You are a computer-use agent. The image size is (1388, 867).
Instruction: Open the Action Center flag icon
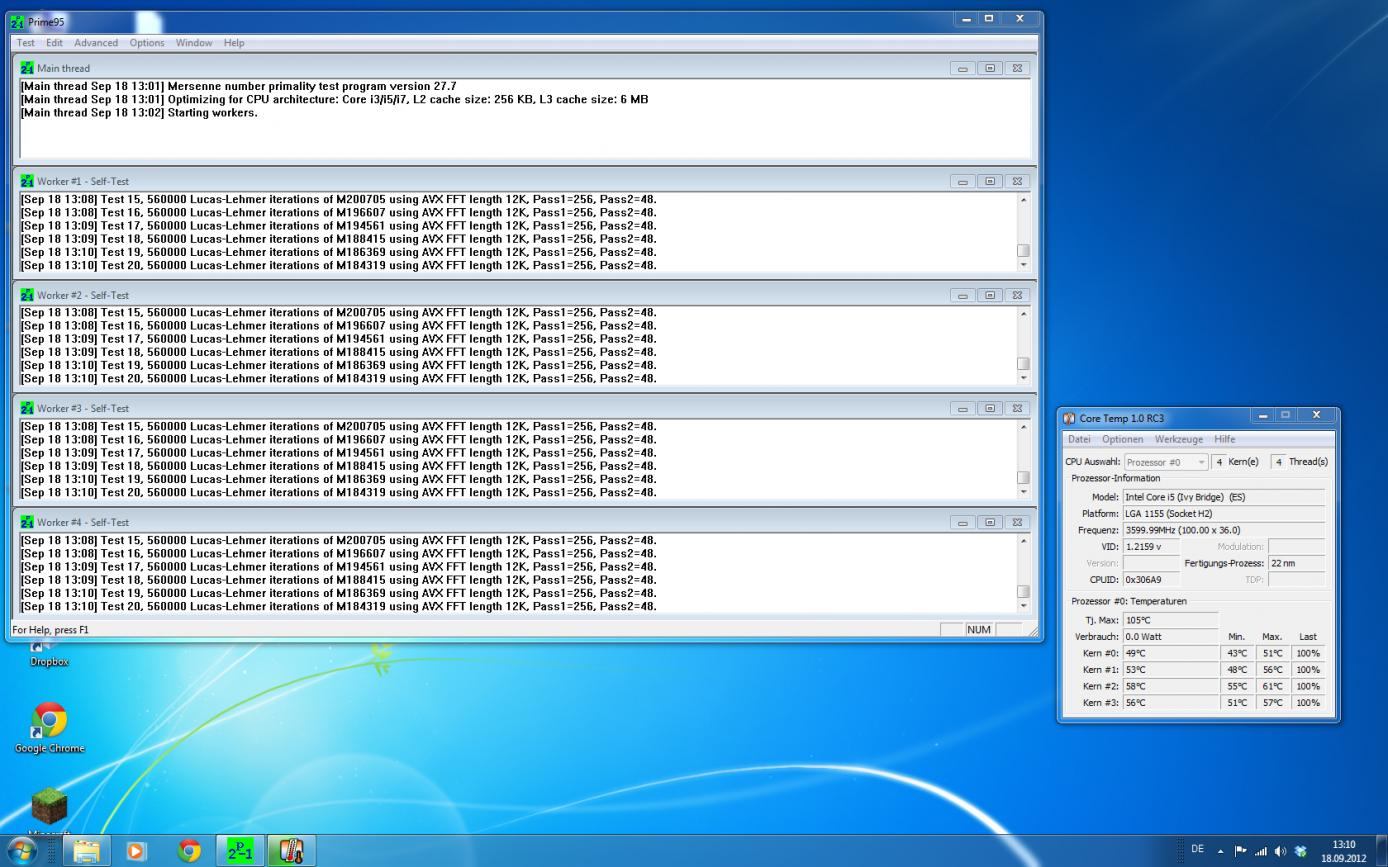pyautogui.click(x=1239, y=850)
